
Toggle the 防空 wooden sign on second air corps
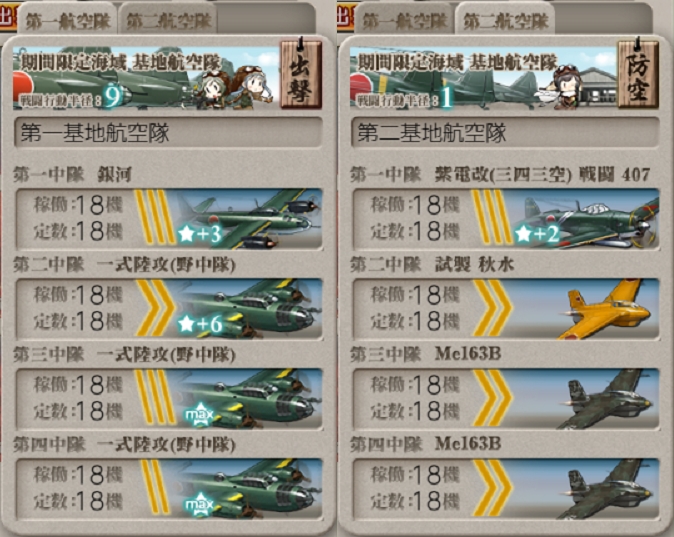[638, 73]
